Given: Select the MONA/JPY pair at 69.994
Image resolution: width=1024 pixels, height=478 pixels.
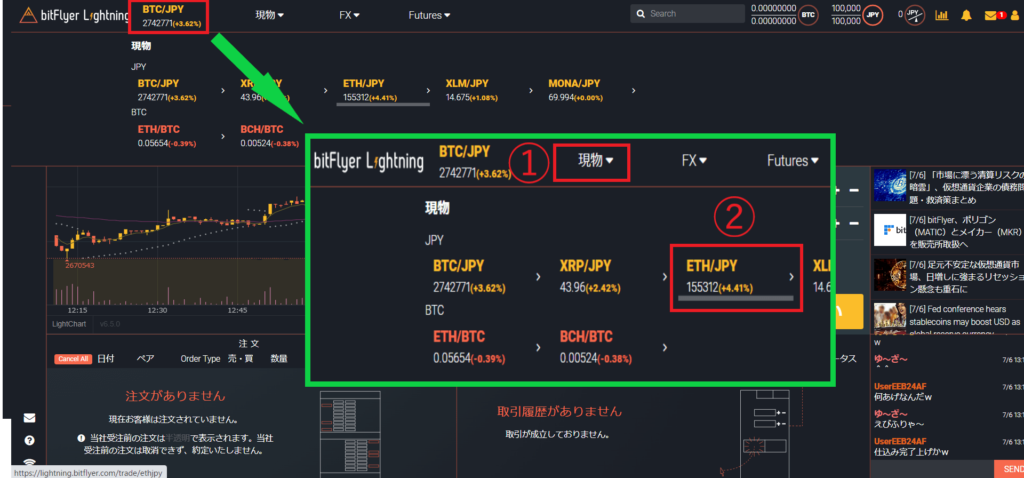Looking at the screenshot, I should [x=575, y=90].
